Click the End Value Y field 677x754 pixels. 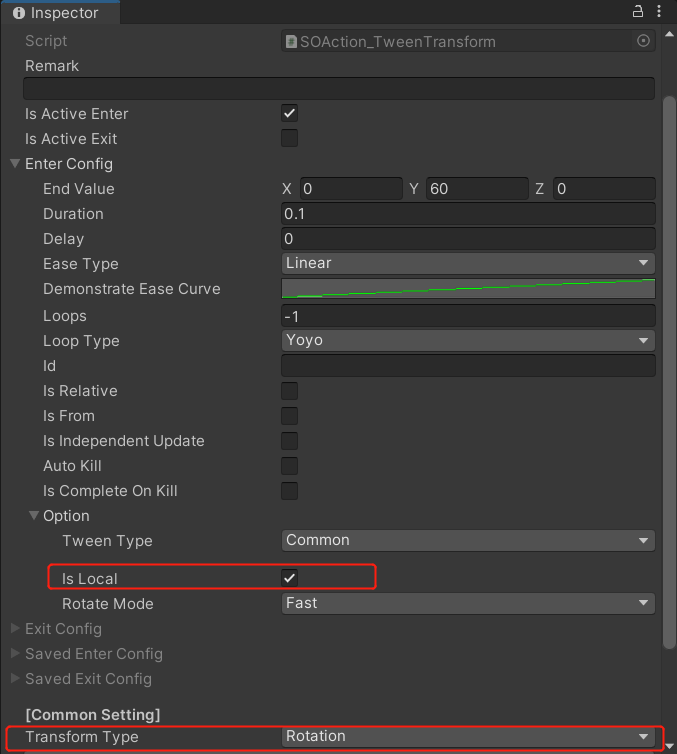(477, 188)
